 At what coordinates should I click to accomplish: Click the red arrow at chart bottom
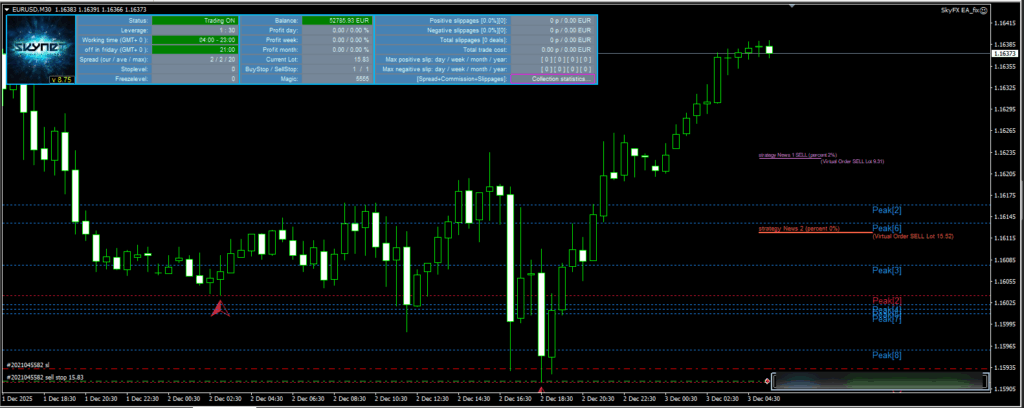pos(541,376)
